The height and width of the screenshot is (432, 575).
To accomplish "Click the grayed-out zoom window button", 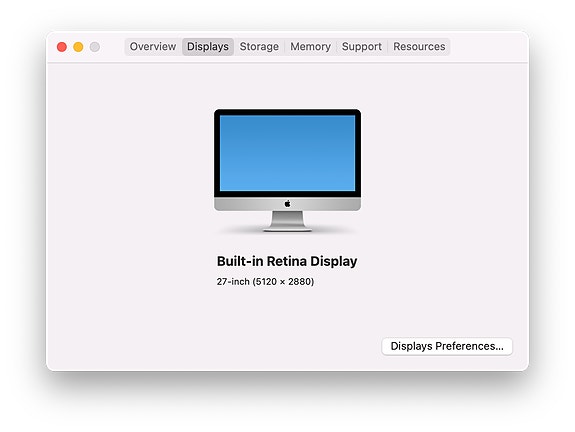I will pyautogui.click(x=95, y=47).
